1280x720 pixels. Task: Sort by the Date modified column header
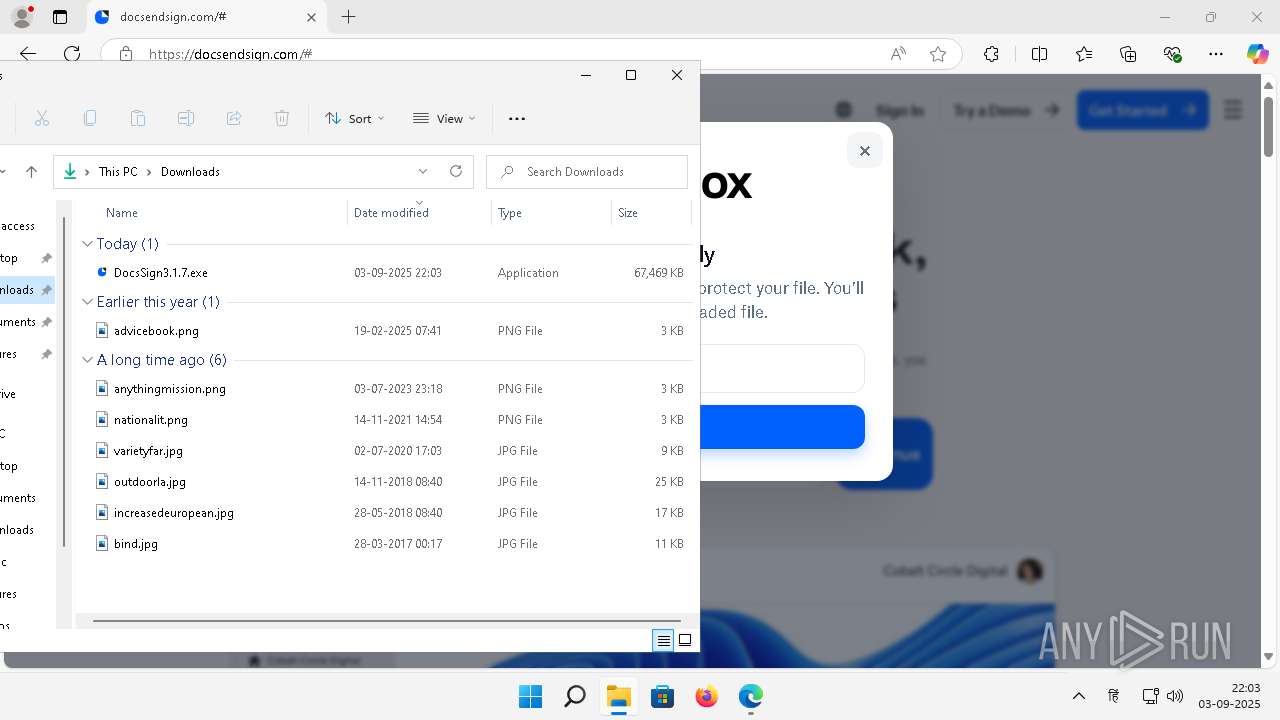click(391, 213)
